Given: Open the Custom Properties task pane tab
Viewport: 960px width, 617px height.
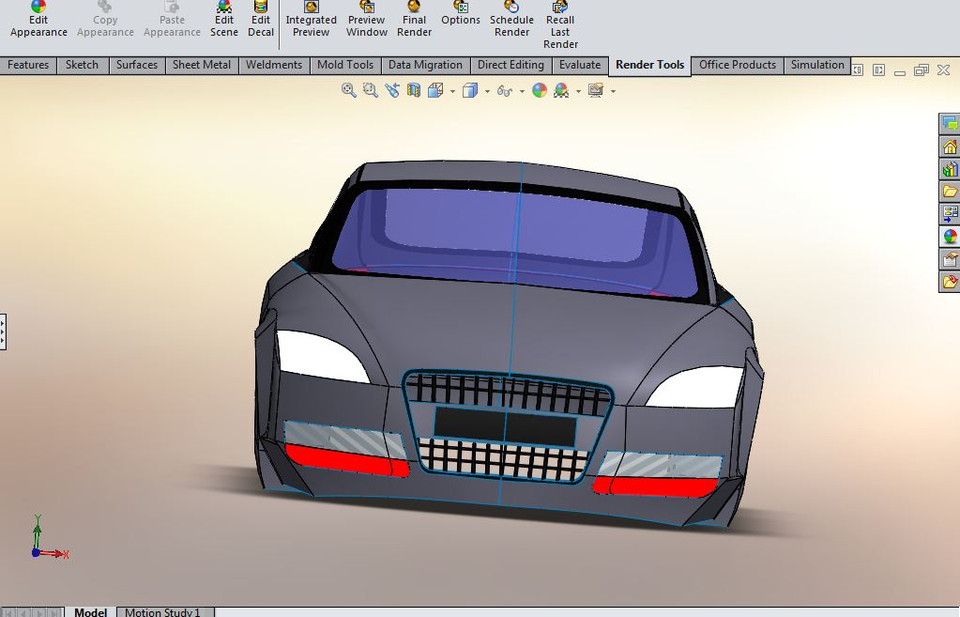Looking at the screenshot, I should [x=950, y=260].
